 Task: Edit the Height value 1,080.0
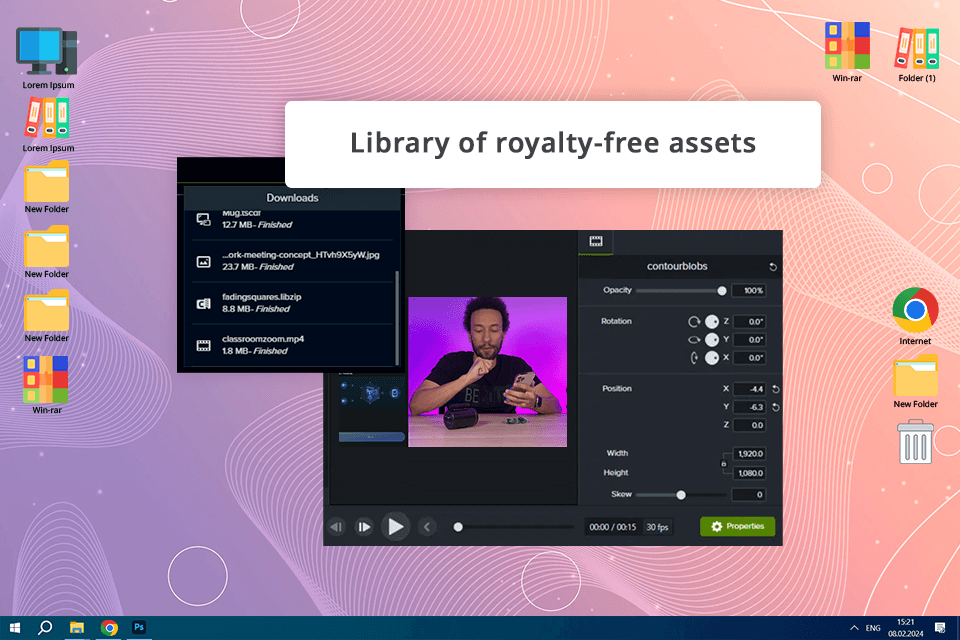(x=749, y=473)
